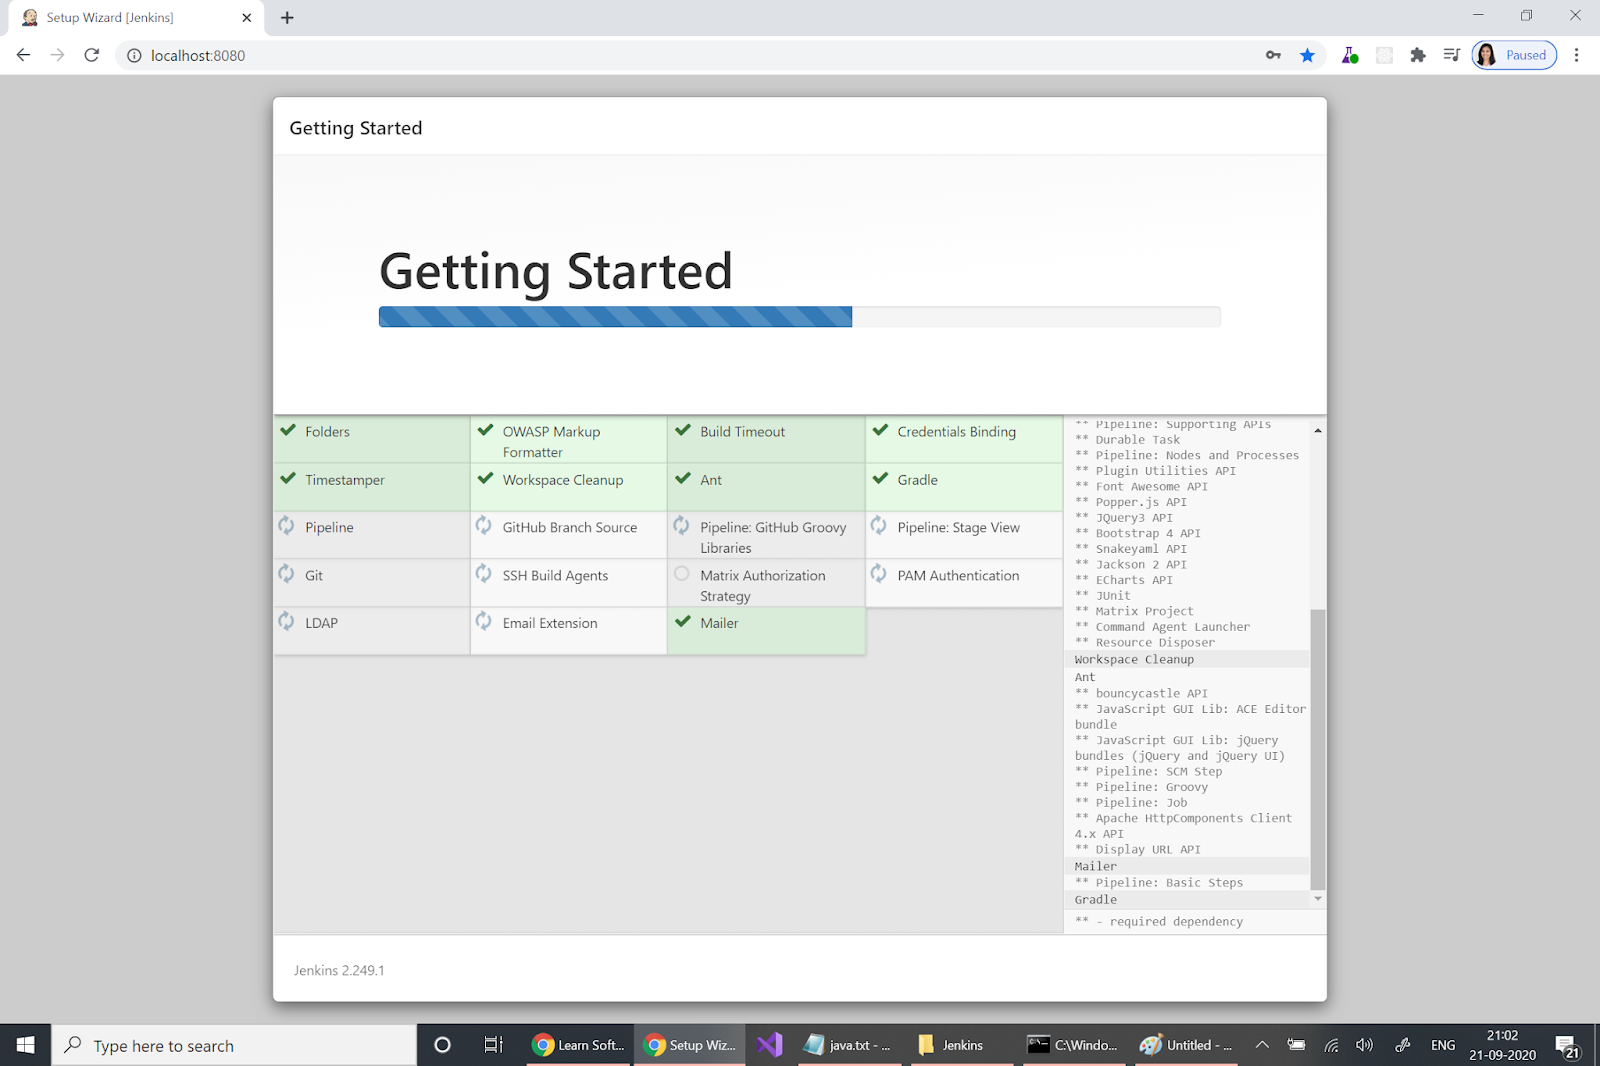1600x1066 pixels.
Task: Open Task View on the taskbar
Action: [493, 1045]
